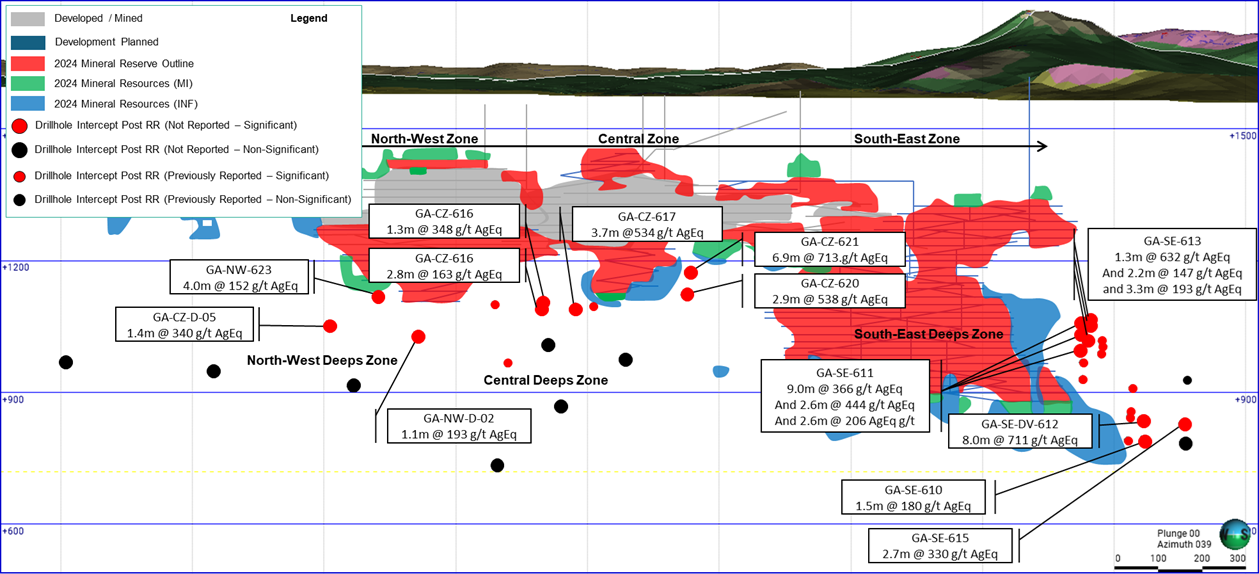Click the GA-SE-DV-612 8.0m @ 711 g/t label
Image resolution: width=1259 pixels, height=574 pixels.
(1029, 432)
